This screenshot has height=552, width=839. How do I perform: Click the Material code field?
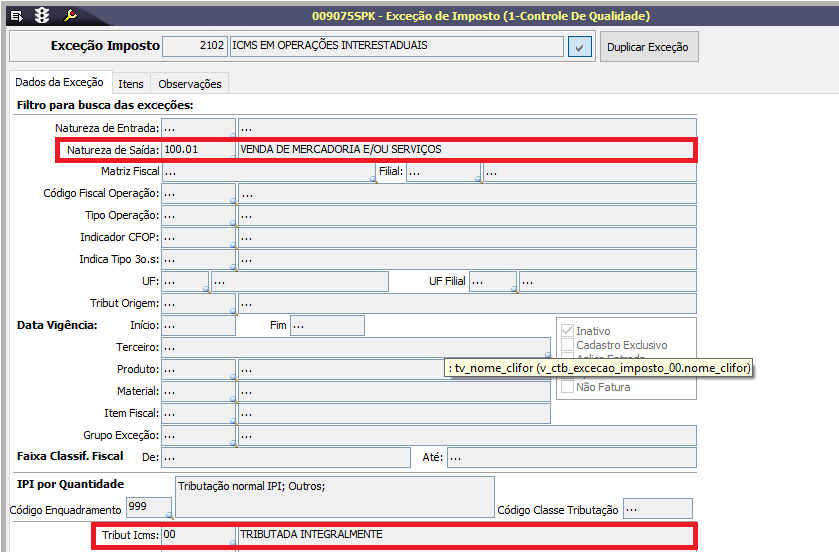pos(198,392)
